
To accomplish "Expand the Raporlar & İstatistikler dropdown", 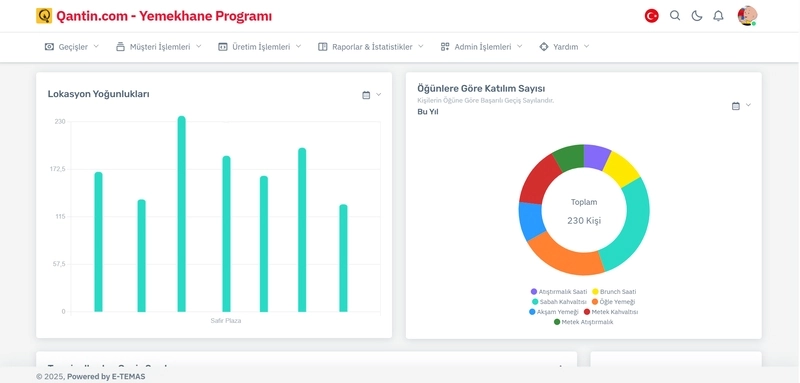I will [370, 47].
